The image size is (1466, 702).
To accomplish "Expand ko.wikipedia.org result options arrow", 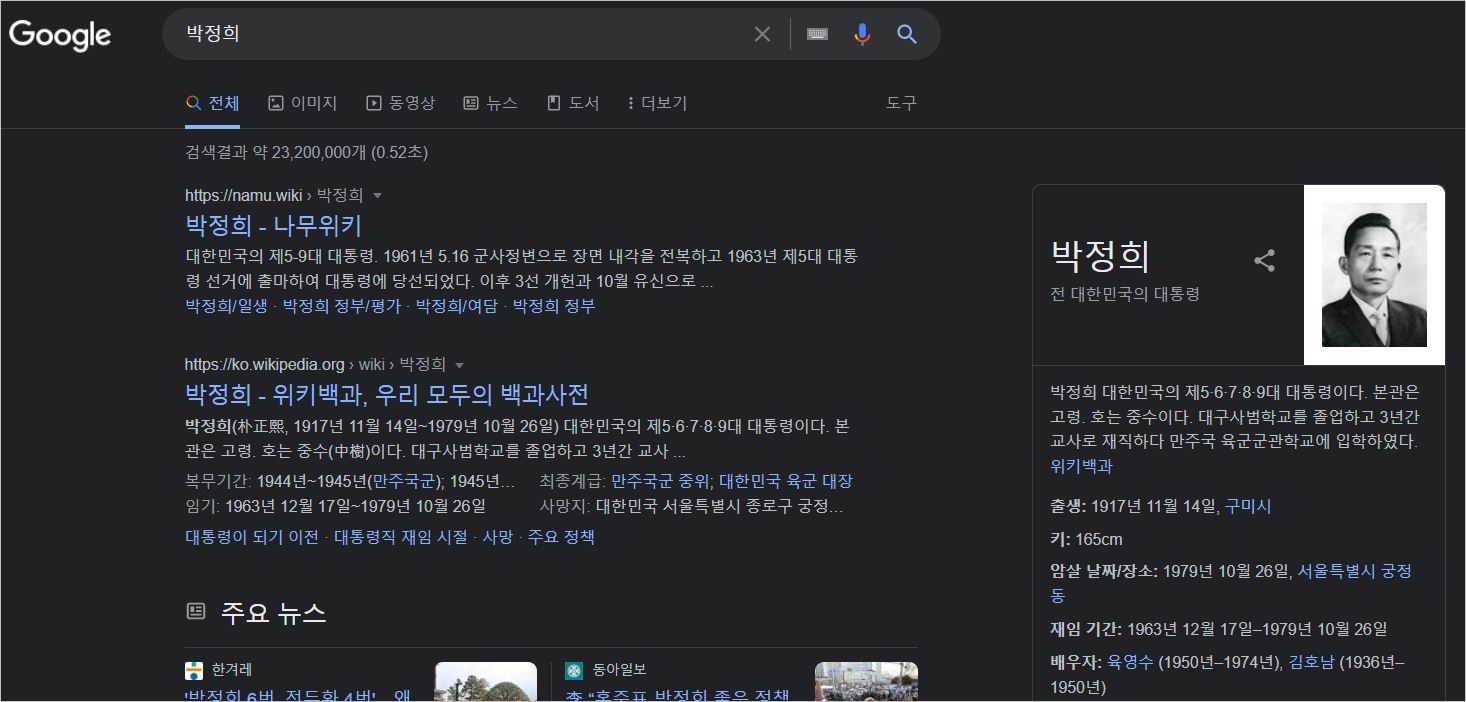I will tap(459, 365).
